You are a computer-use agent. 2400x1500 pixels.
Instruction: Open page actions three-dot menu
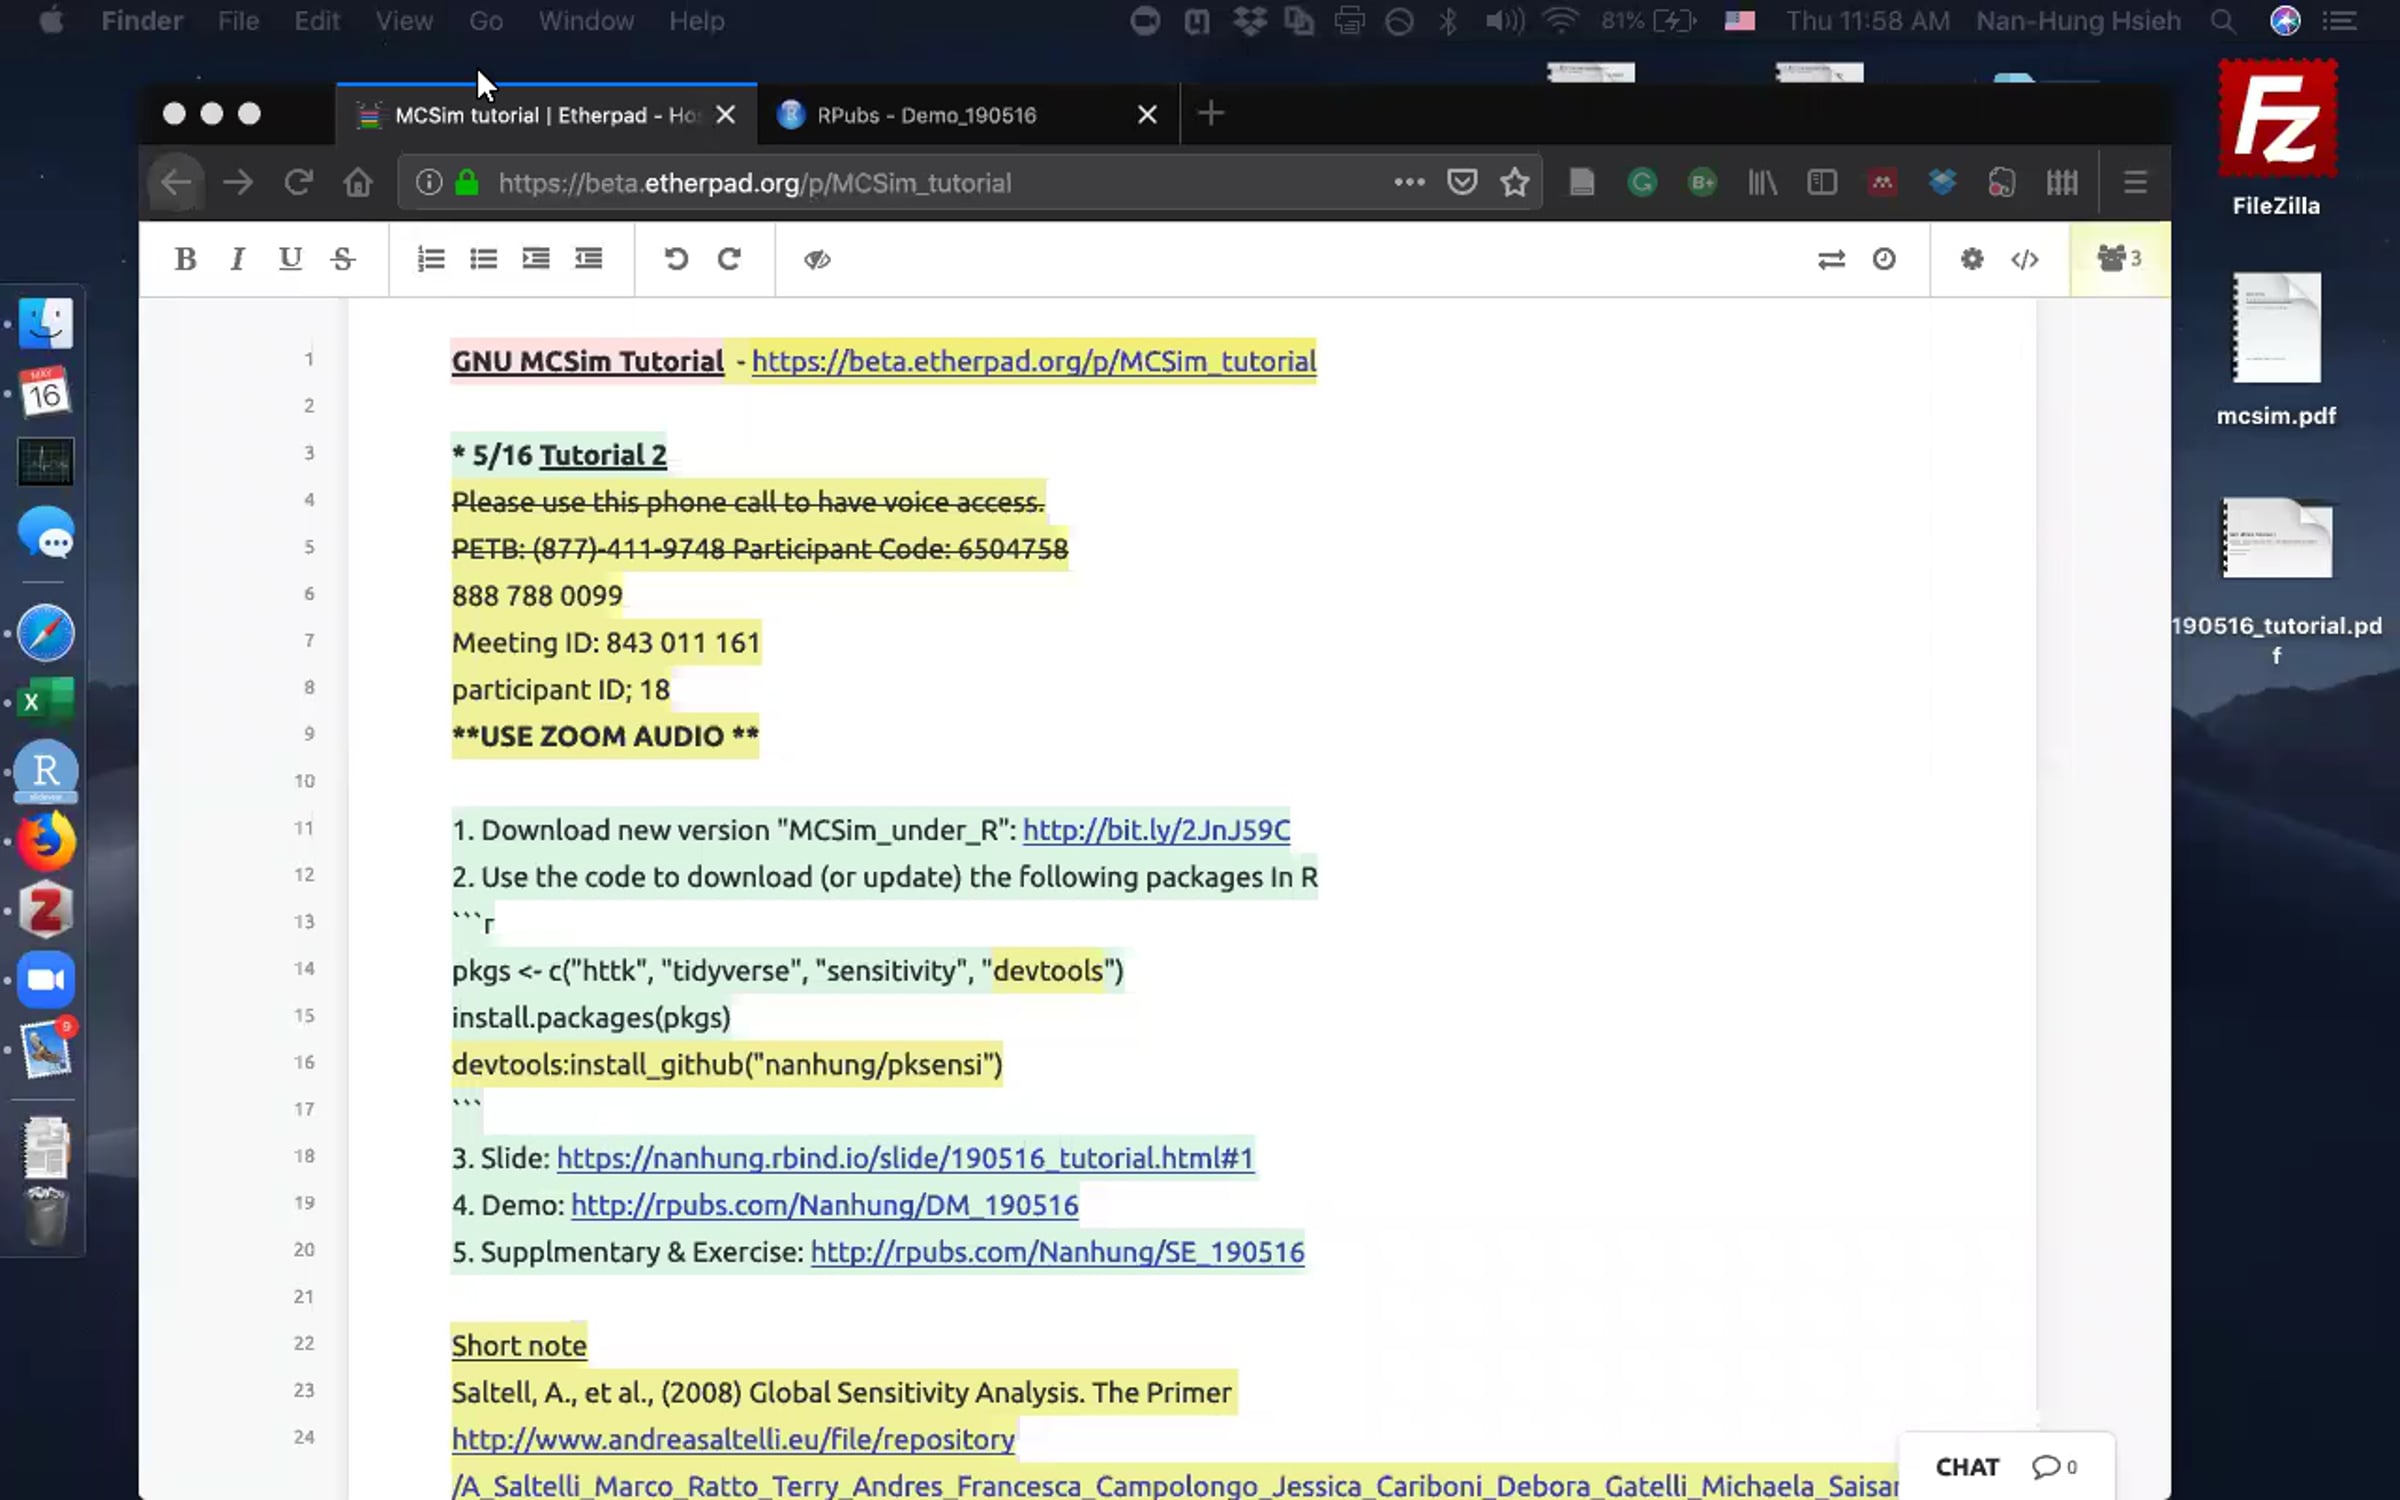click(x=1409, y=182)
